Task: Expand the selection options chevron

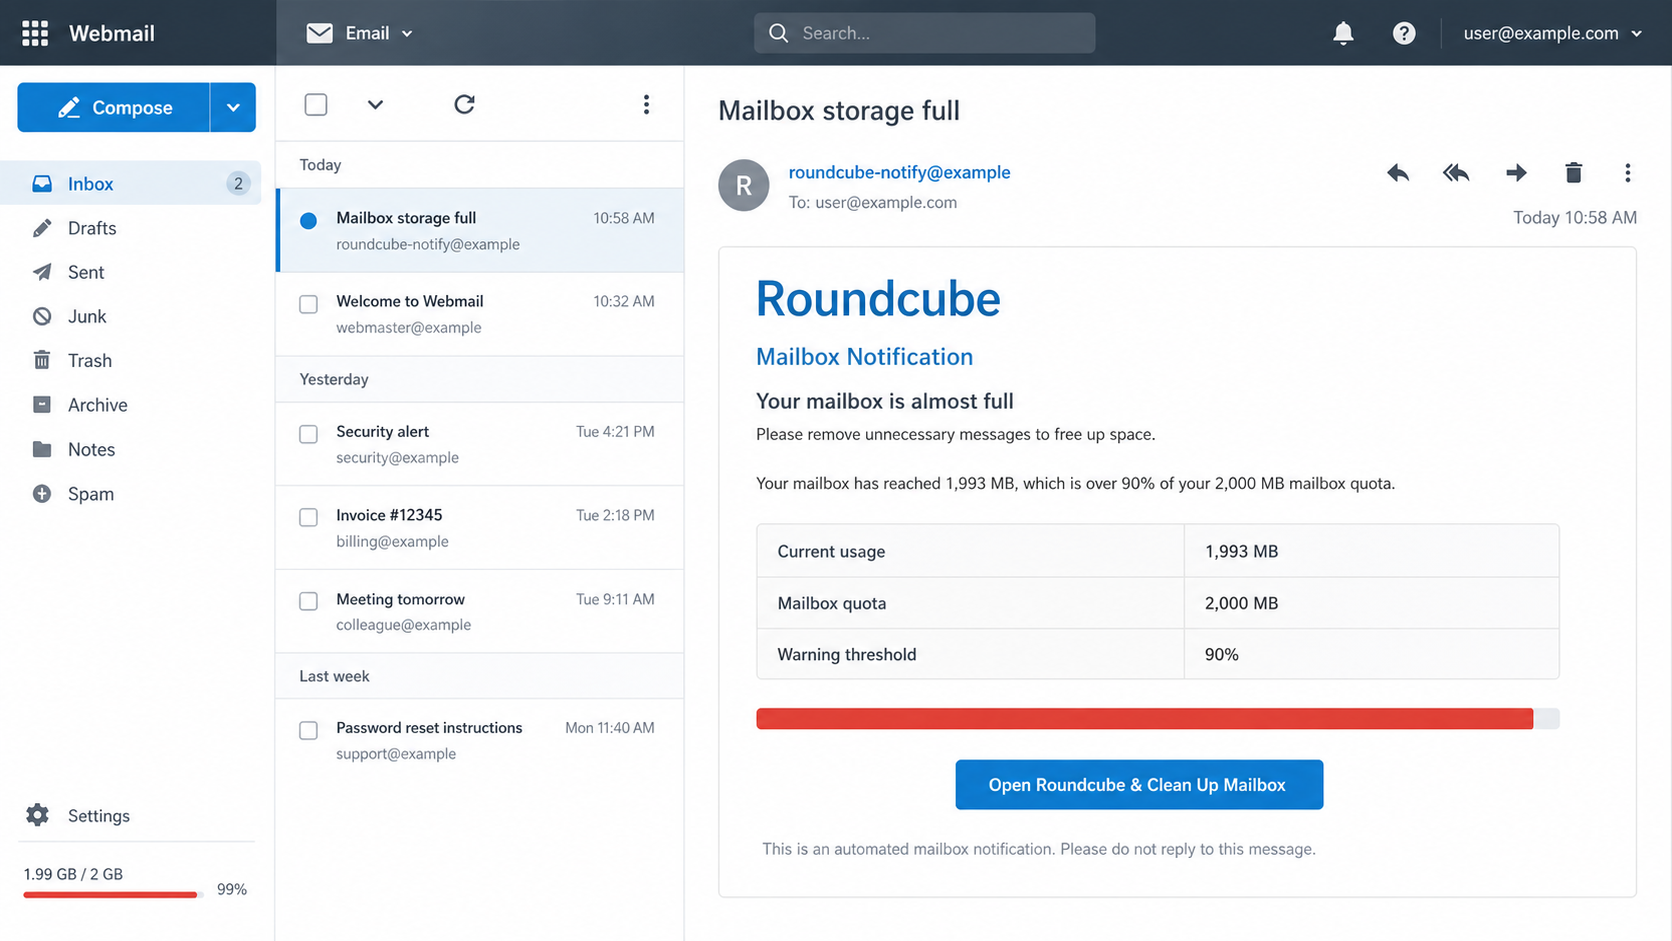Action: coord(375,104)
